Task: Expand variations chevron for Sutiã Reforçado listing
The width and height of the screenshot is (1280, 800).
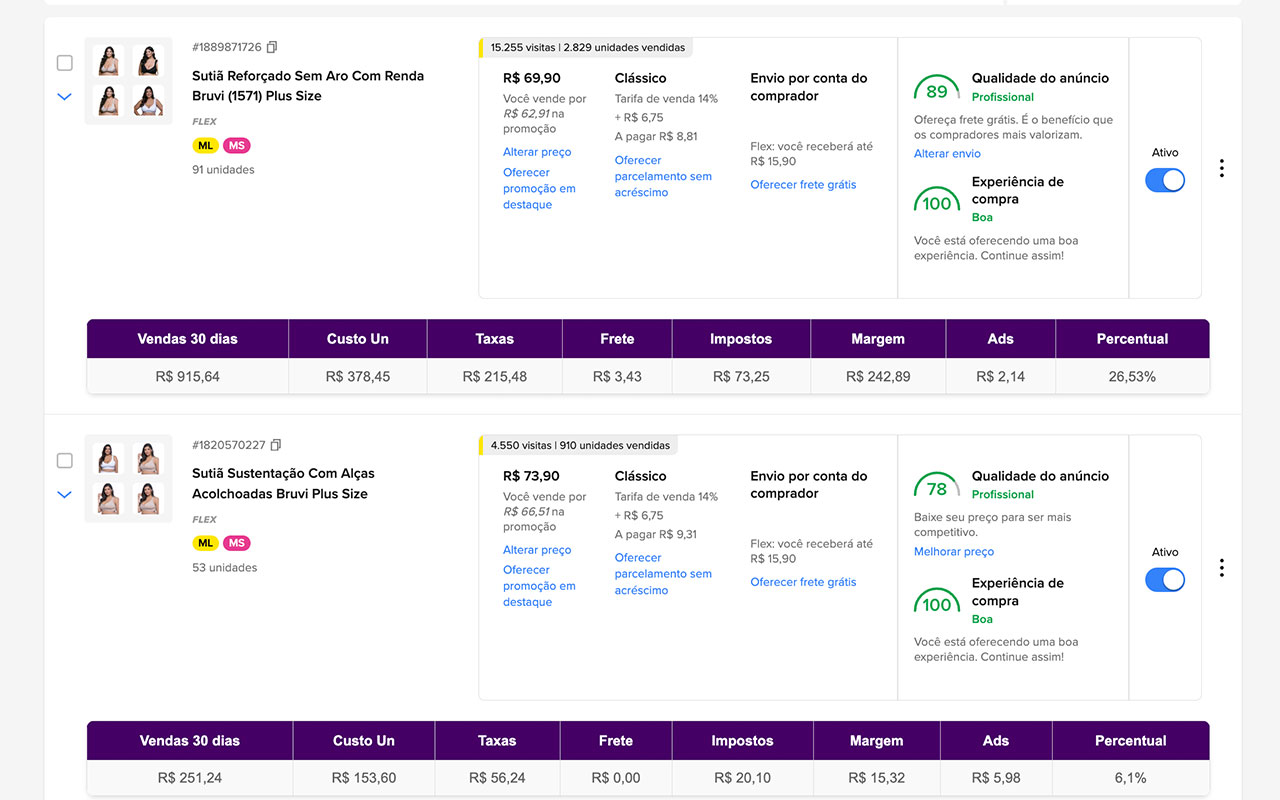Action: (65, 97)
